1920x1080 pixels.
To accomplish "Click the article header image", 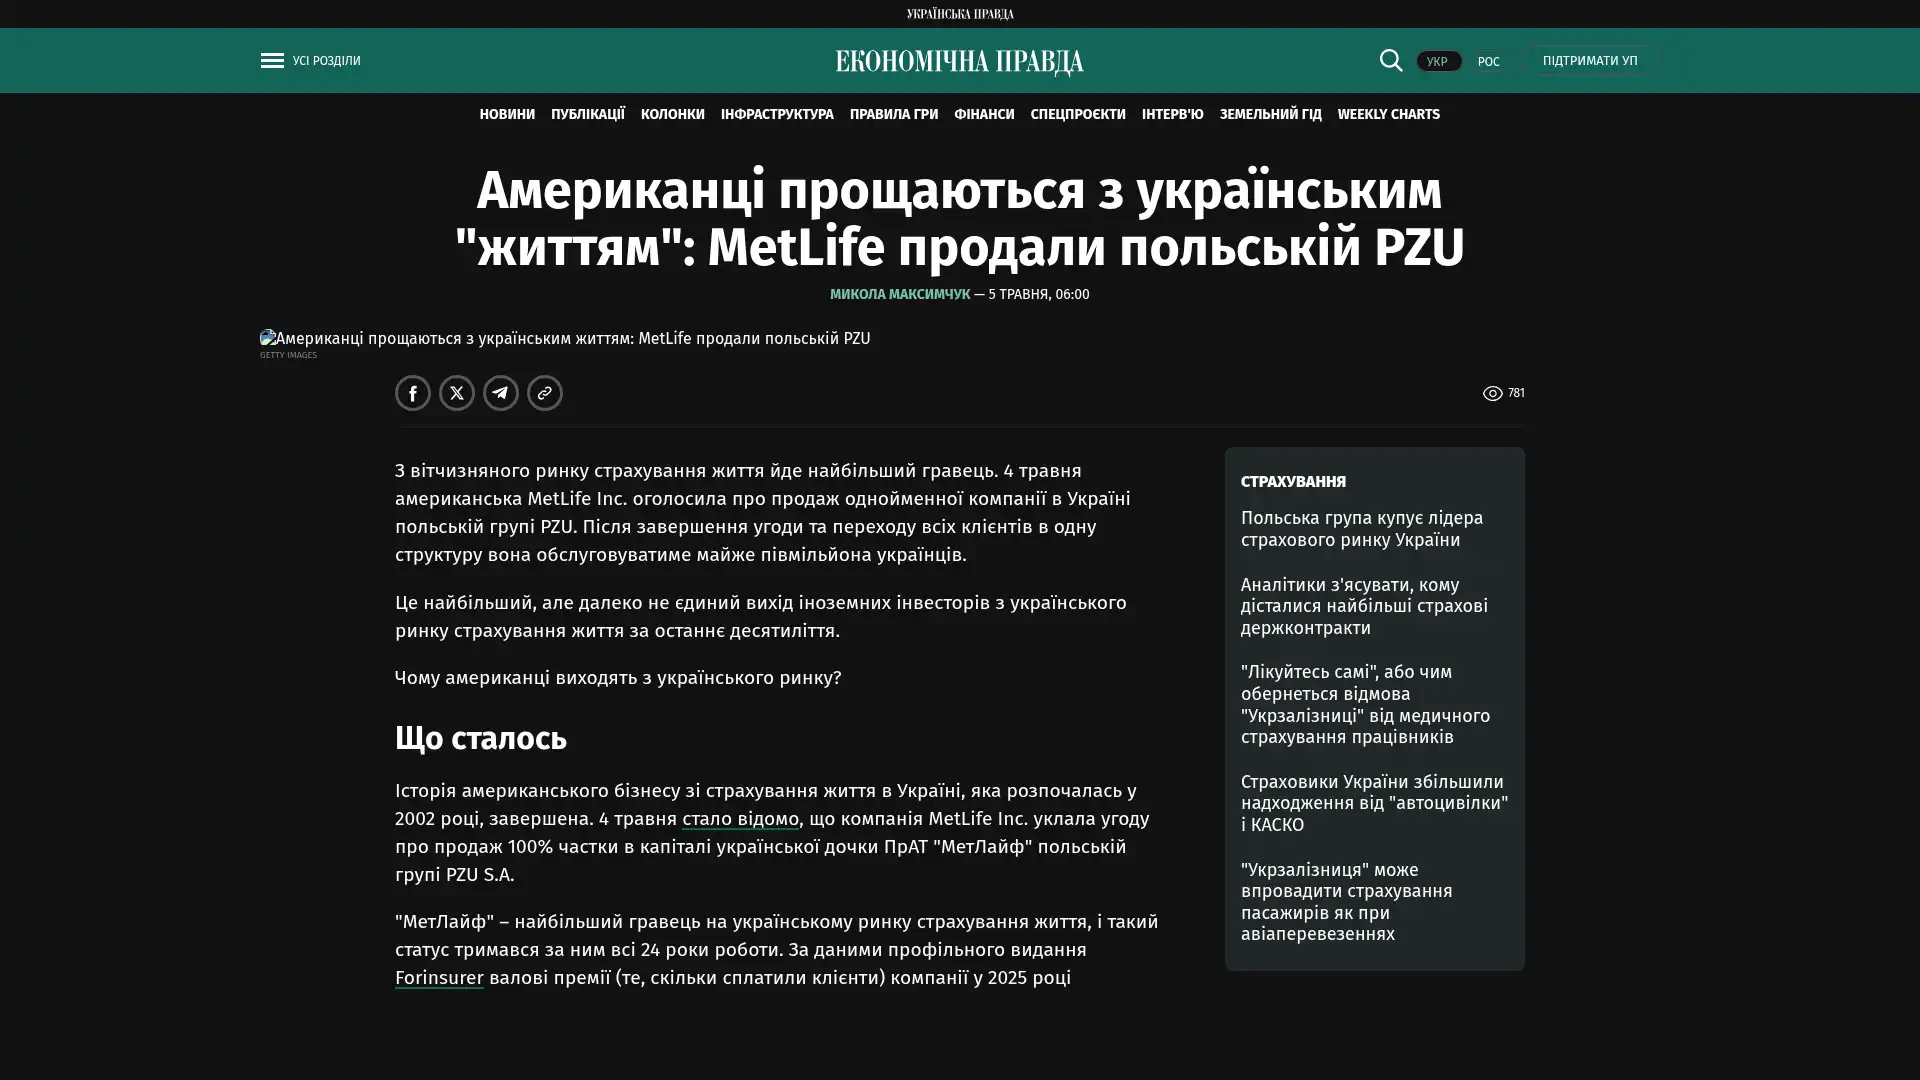I will point(565,338).
